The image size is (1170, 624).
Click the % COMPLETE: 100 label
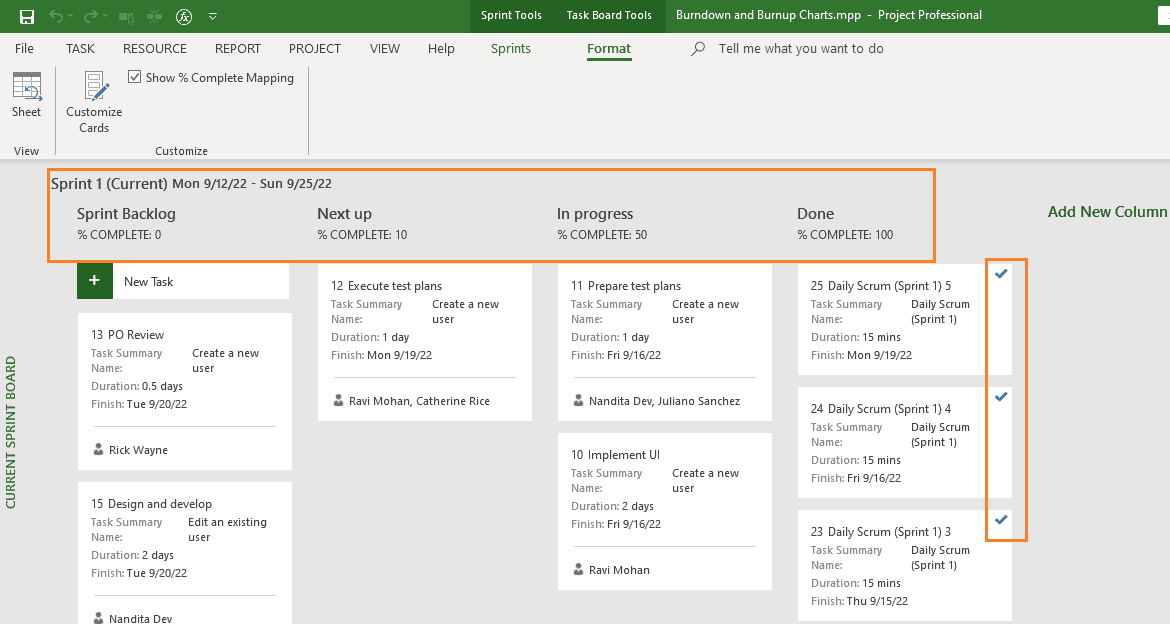click(x=845, y=234)
